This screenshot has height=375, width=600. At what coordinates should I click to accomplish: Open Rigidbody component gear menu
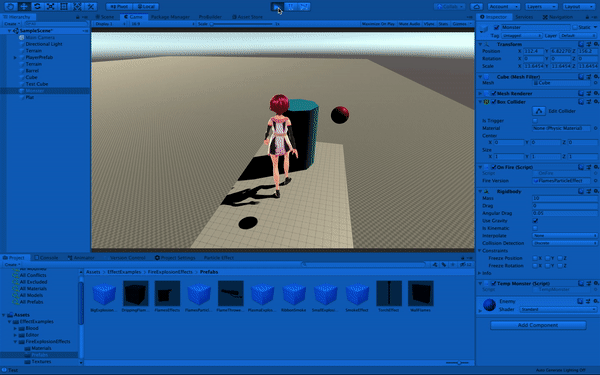(x=595, y=191)
